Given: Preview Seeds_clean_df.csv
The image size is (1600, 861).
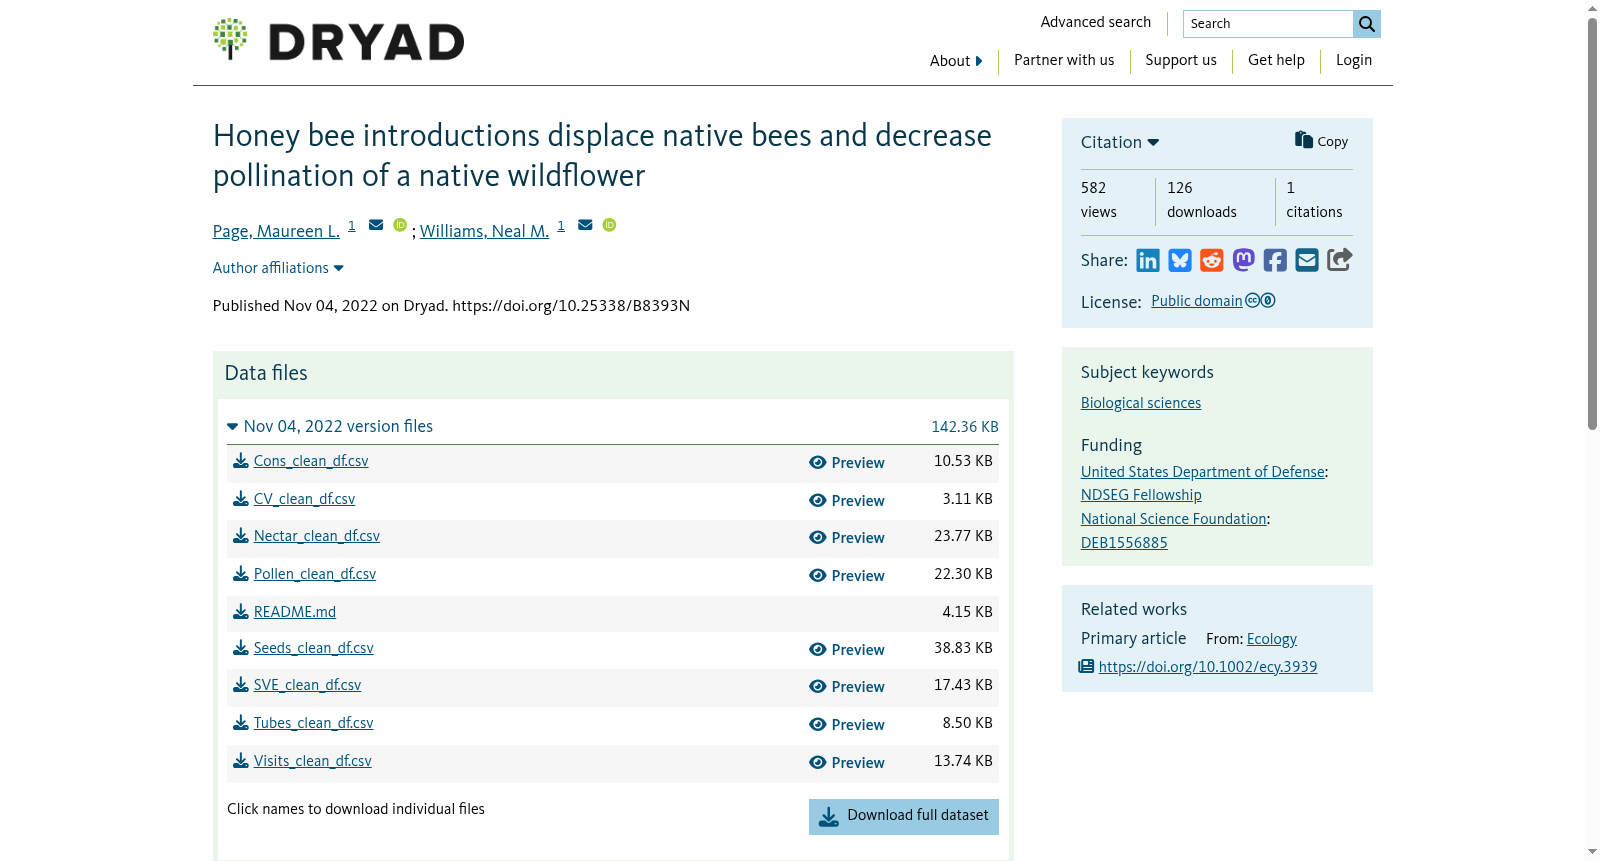Looking at the screenshot, I should click(847, 650).
